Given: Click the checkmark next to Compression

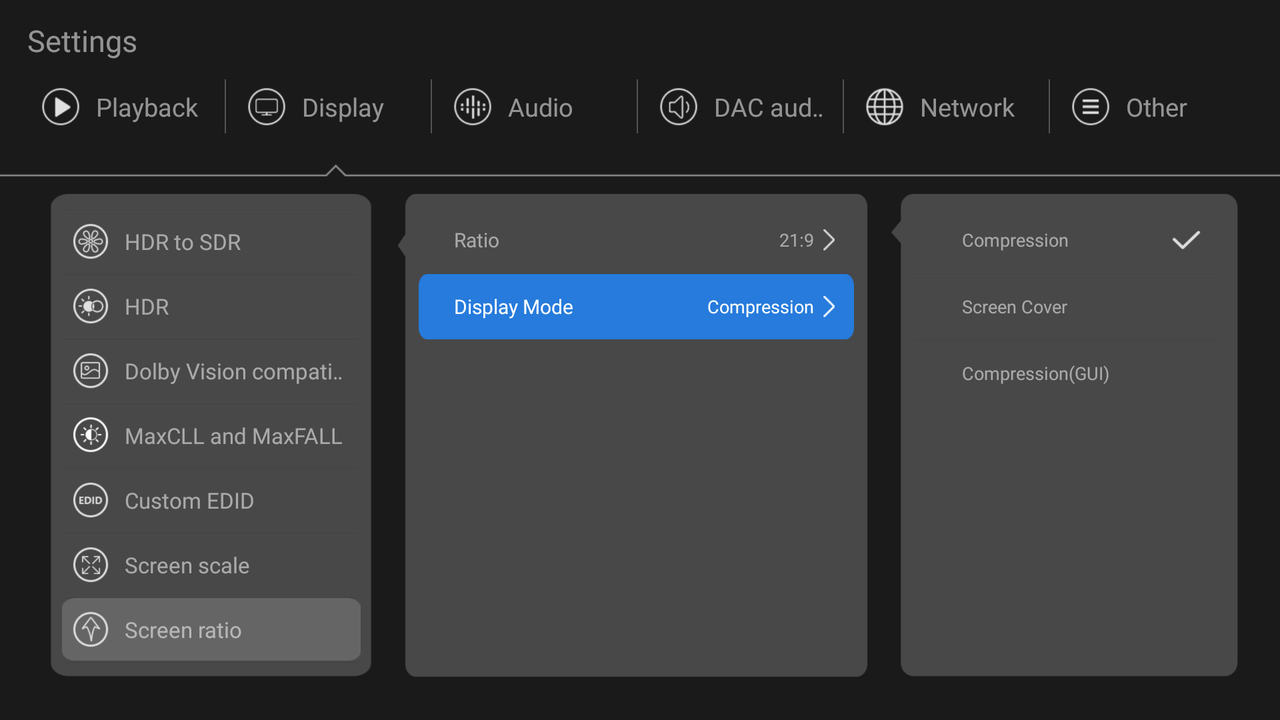Looking at the screenshot, I should 1186,240.
